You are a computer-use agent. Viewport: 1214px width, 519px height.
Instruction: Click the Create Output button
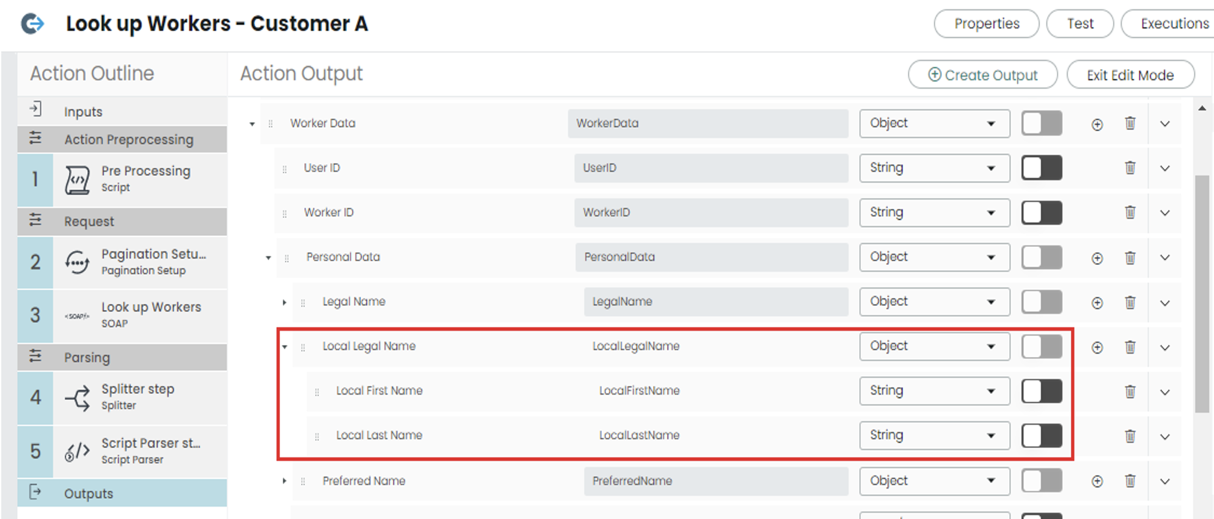982,75
